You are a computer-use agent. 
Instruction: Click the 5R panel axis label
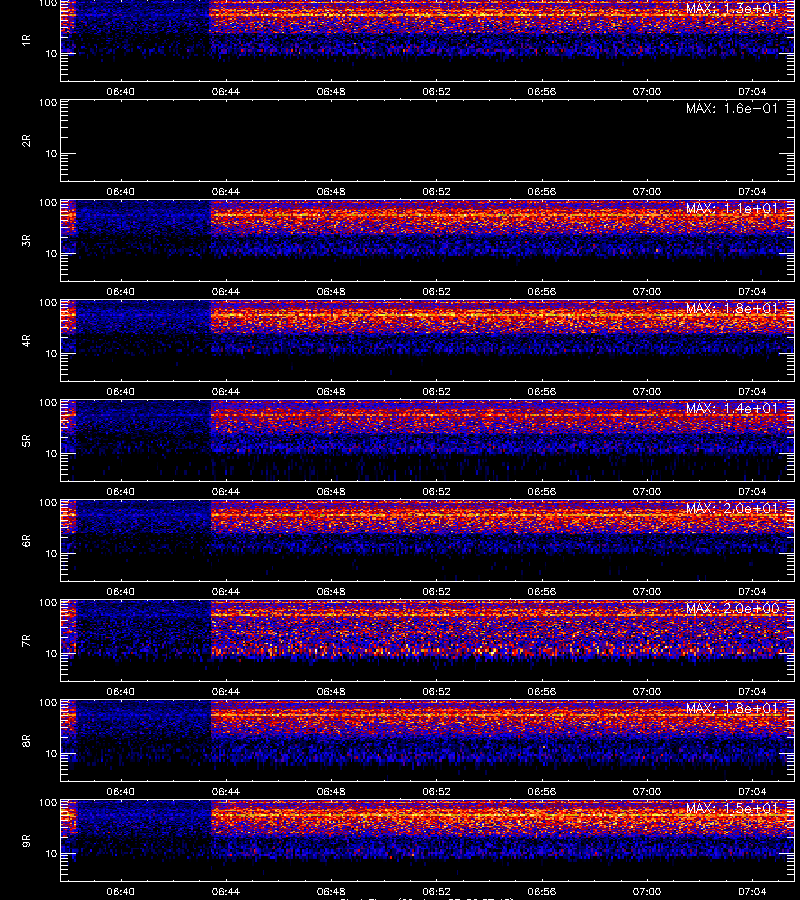pyautogui.click(x=26, y=441)
